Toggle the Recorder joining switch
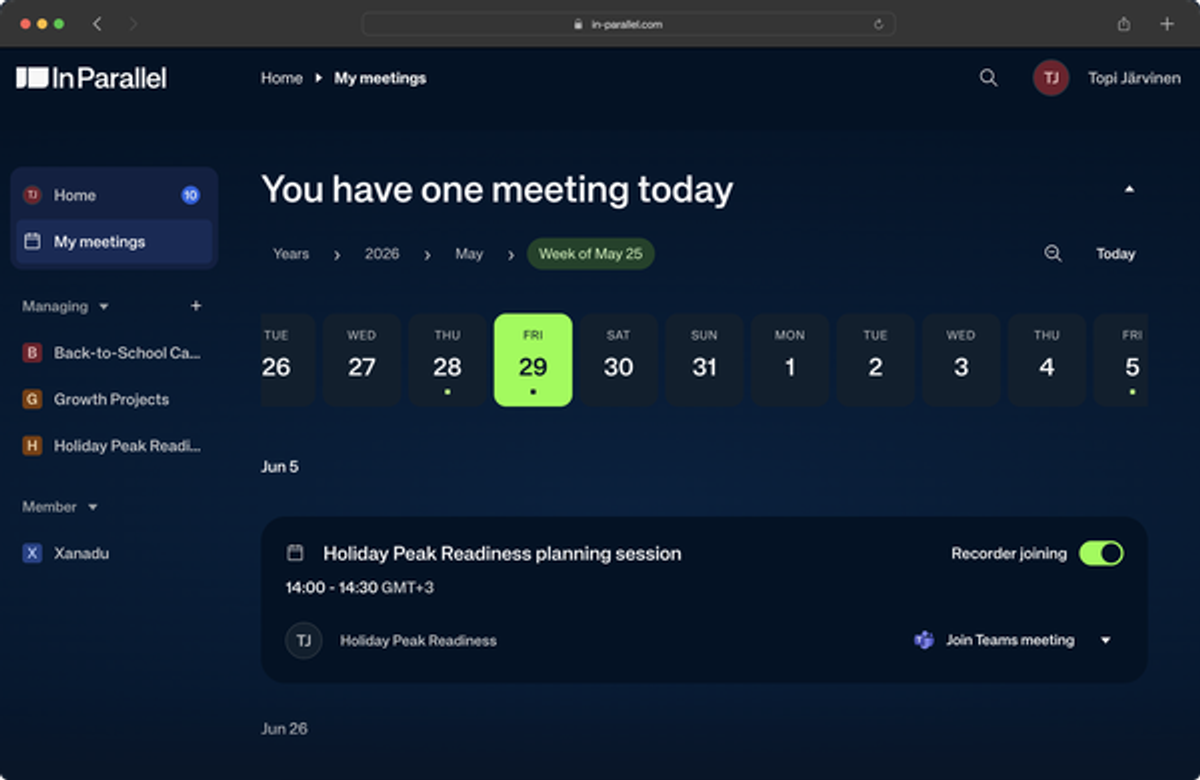 pos(1101,553)
